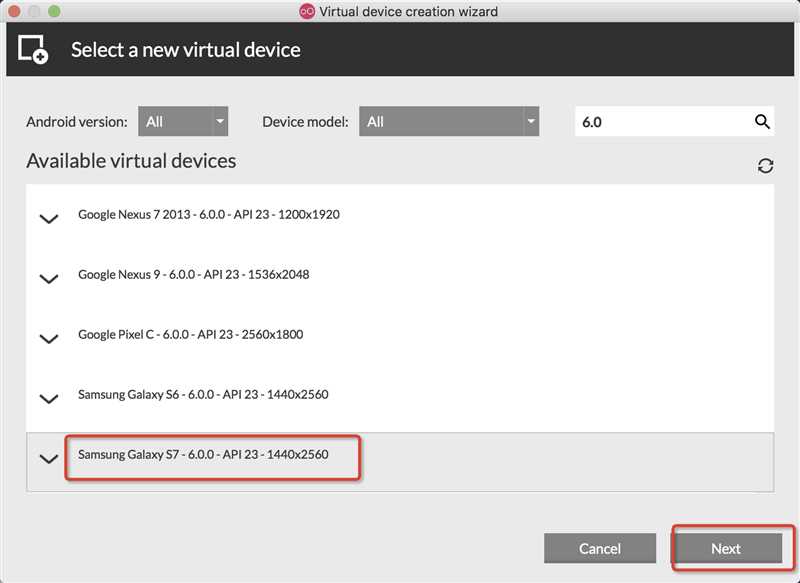Open the Android version dropdown

tap(183, 121)
